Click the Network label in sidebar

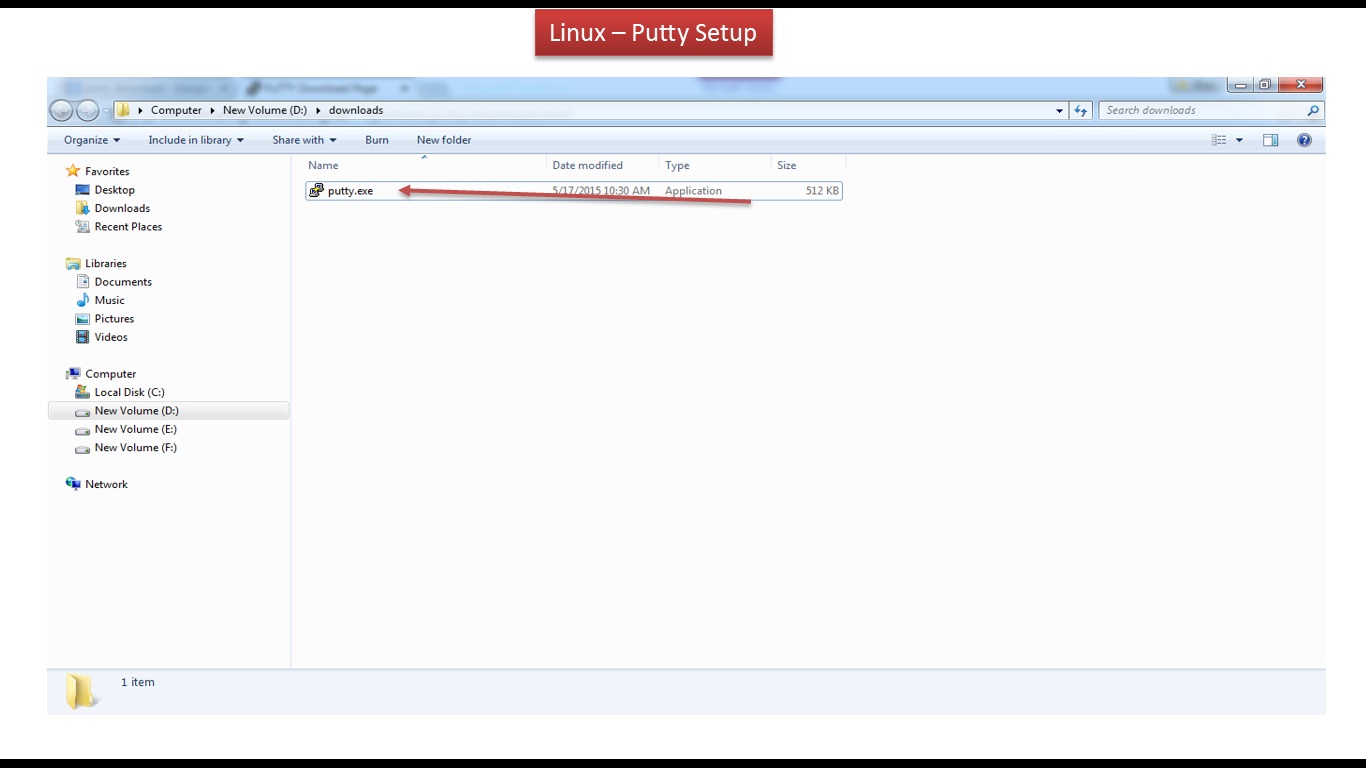pyautogui.click(x=106, y=484)
